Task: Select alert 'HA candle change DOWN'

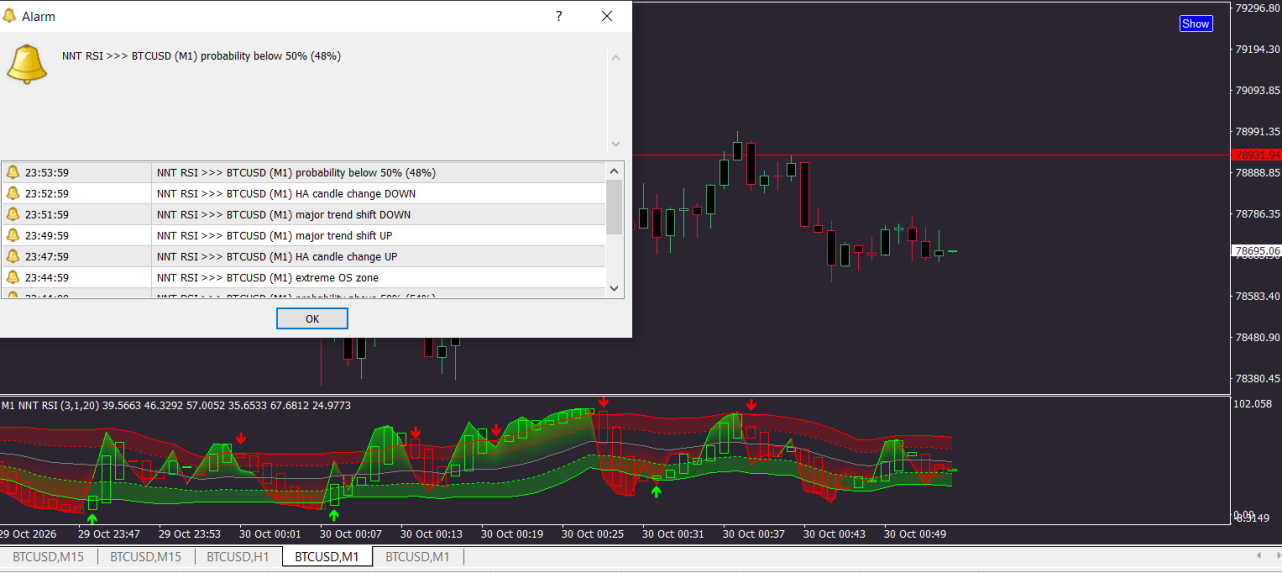Action: tap(286, 193)
